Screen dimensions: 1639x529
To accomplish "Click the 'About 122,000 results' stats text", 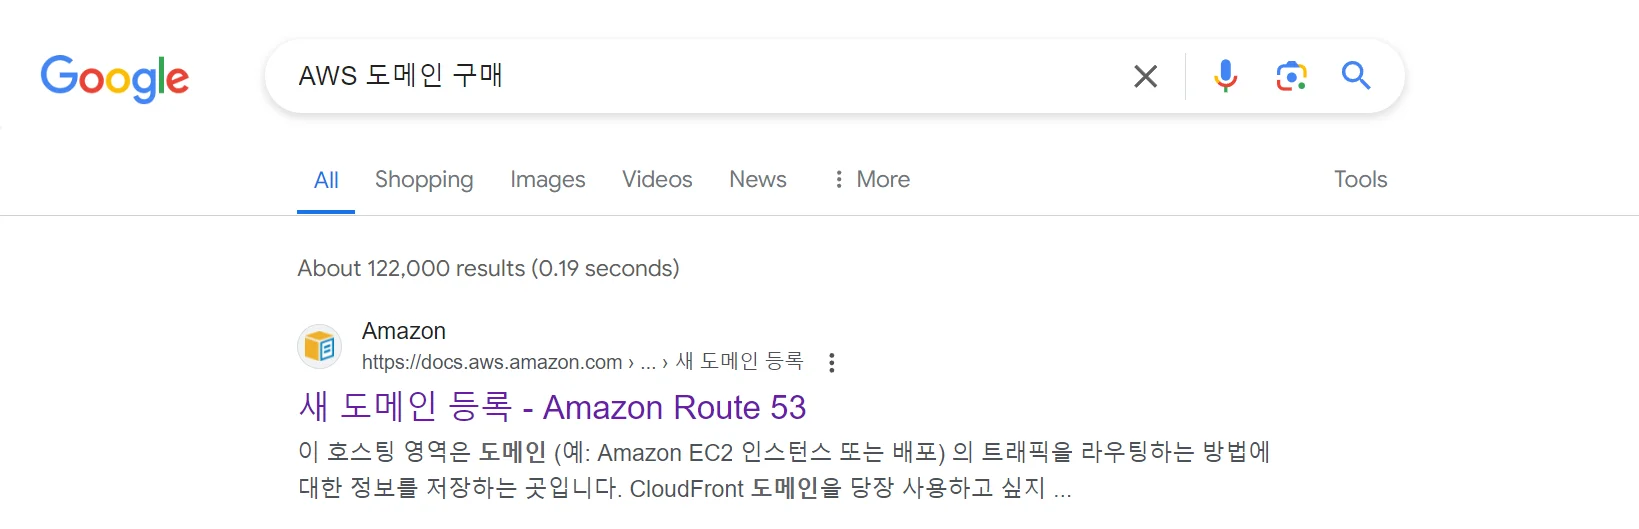I will tap(488, 268).
